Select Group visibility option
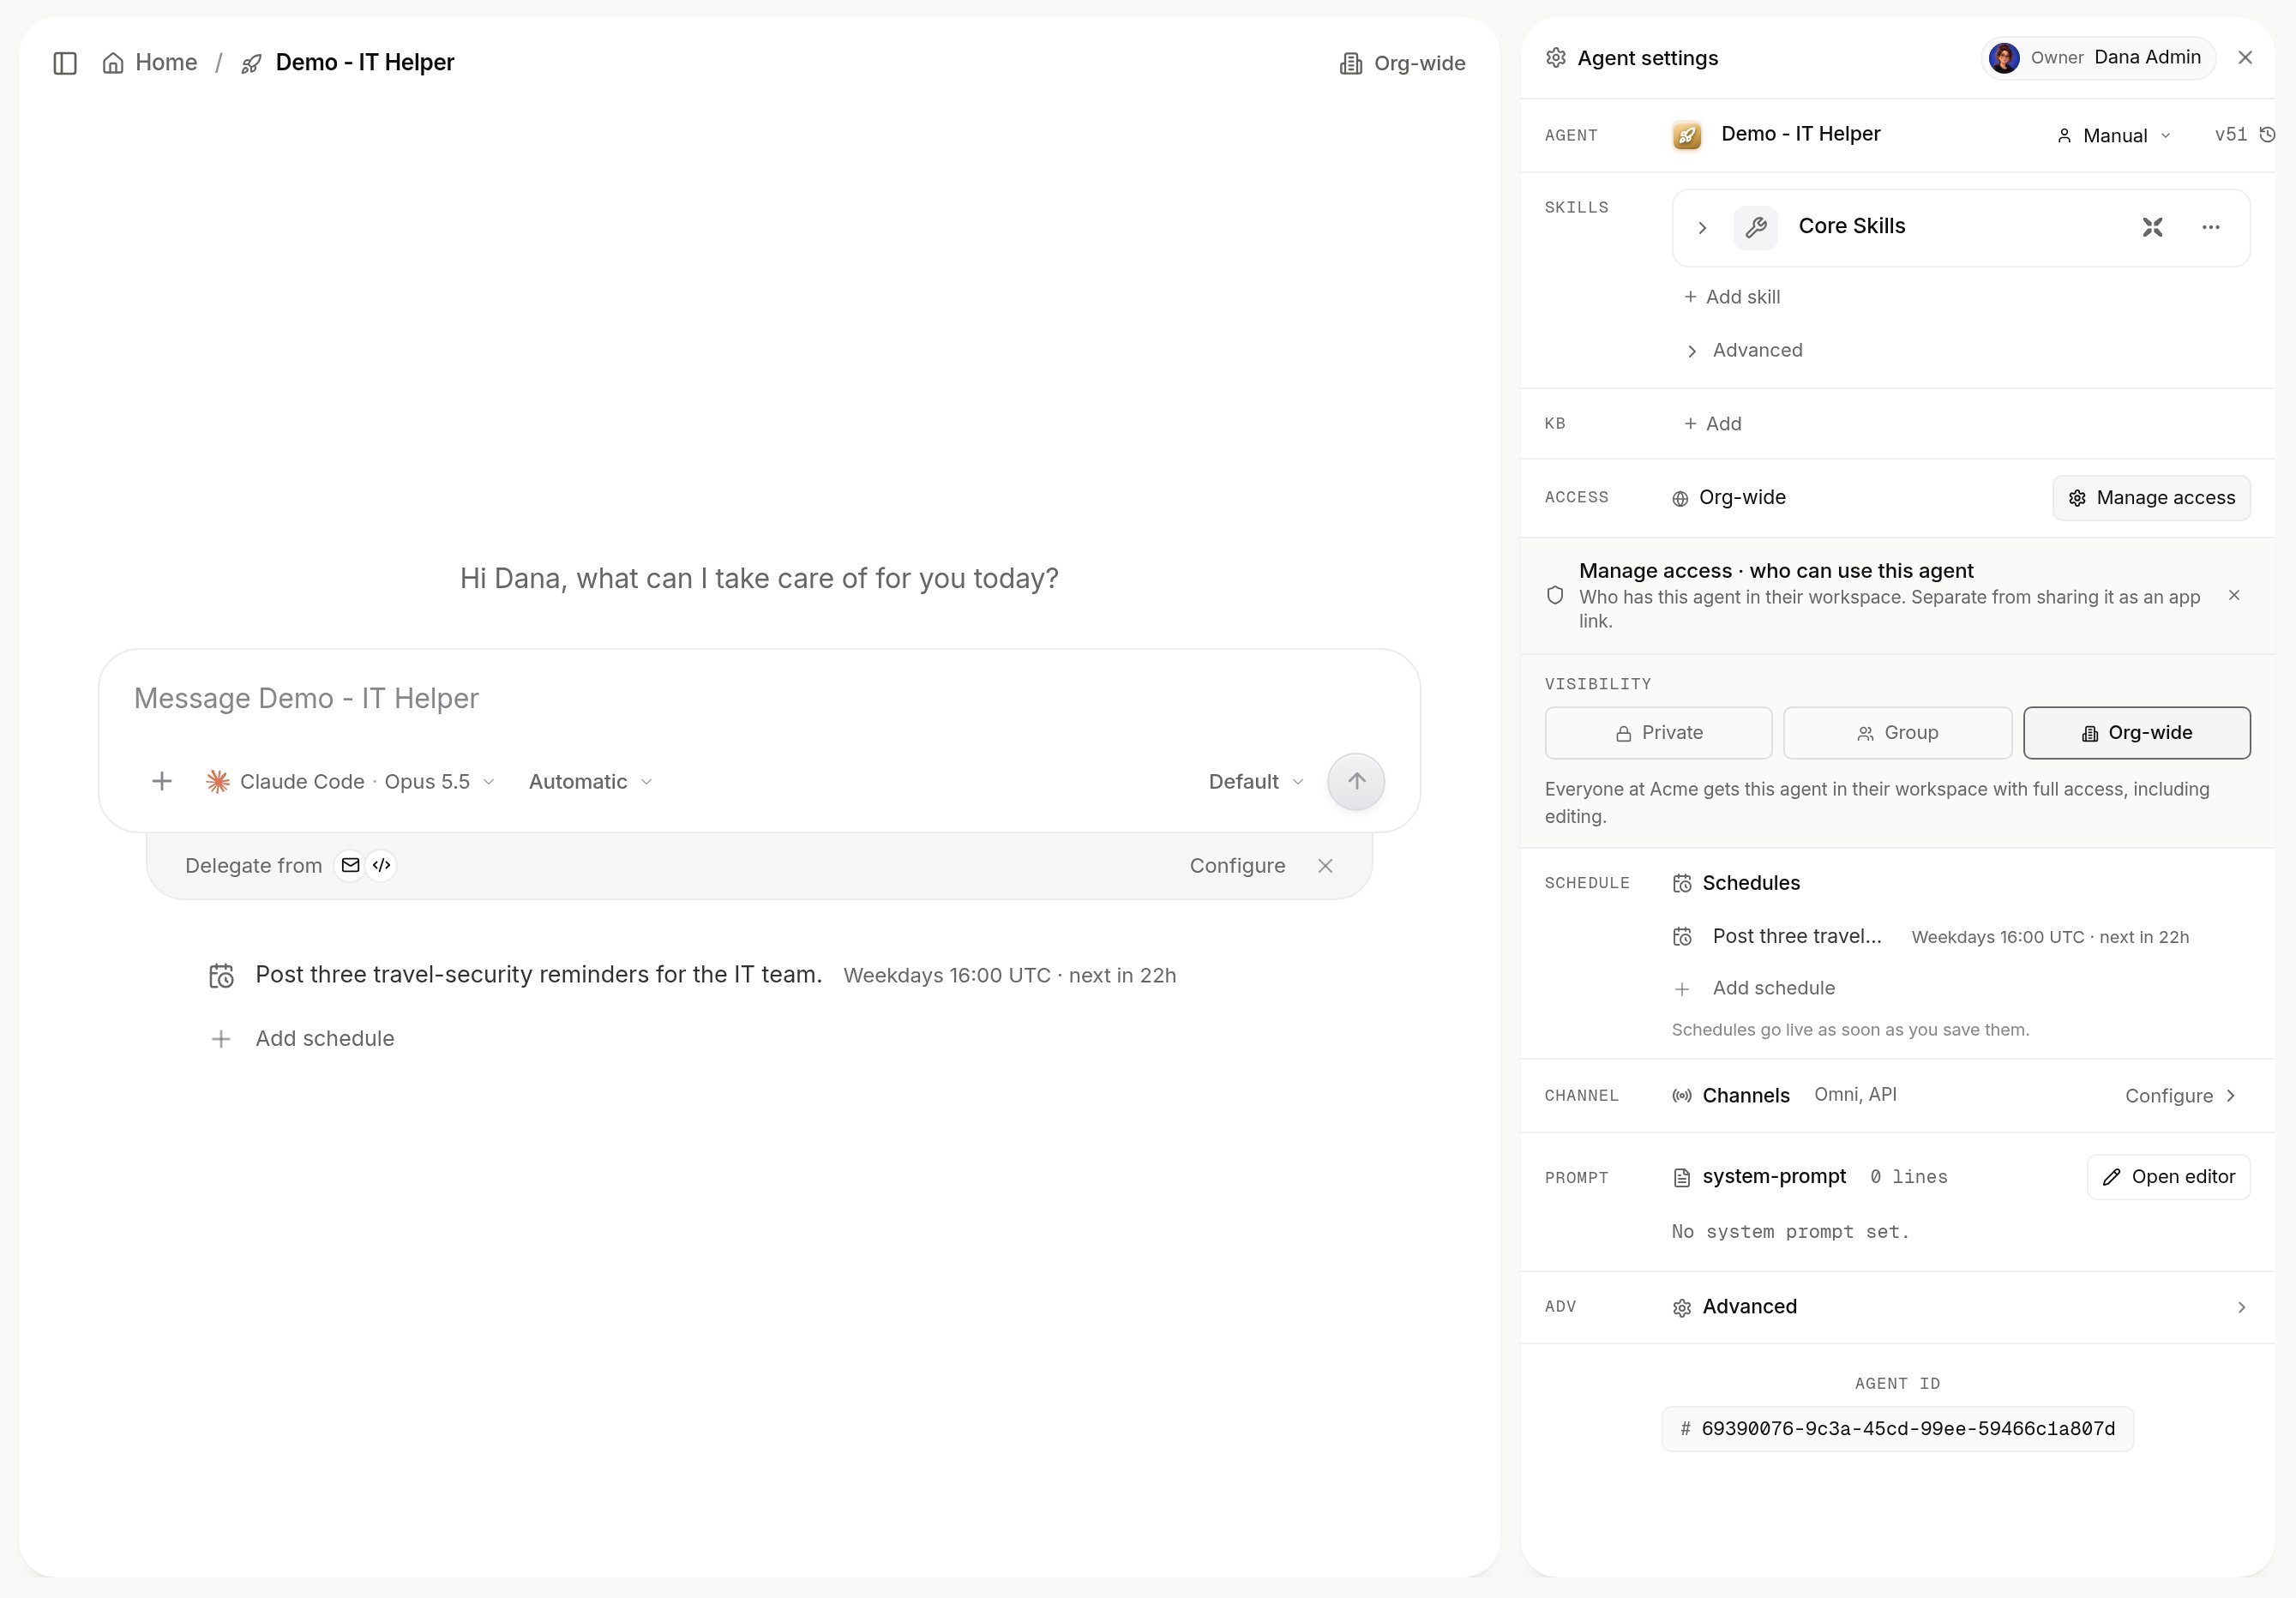 pos(1897,733)
